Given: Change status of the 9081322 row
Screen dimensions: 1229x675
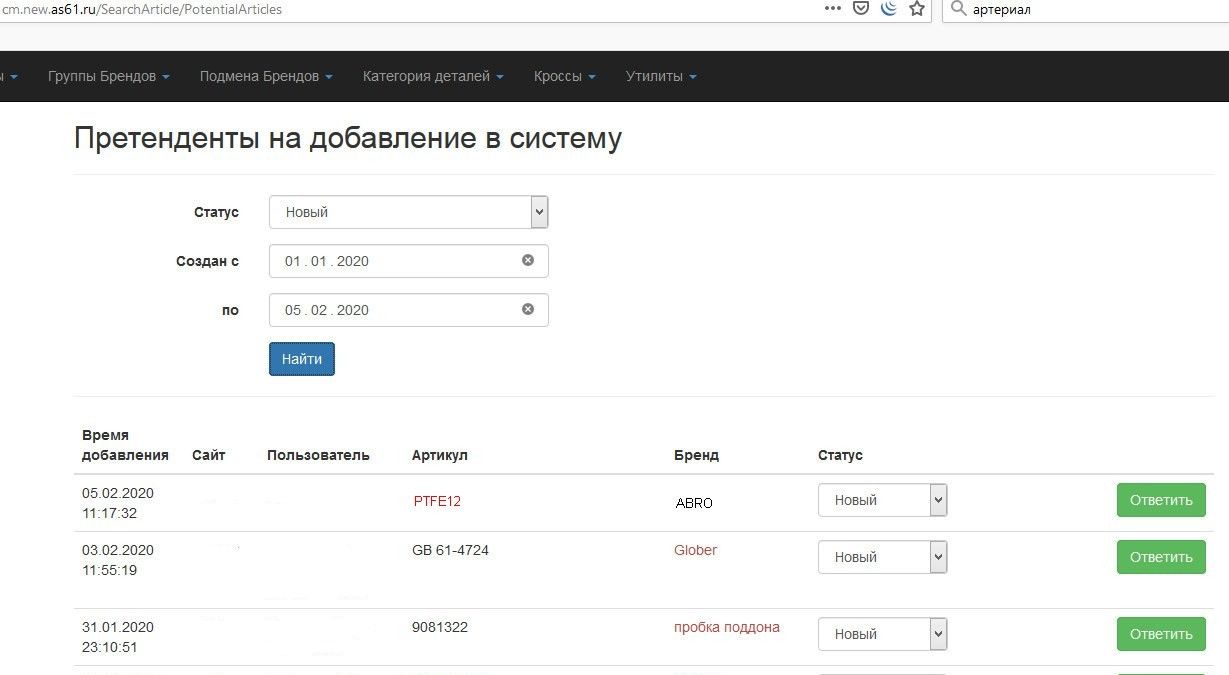Looking at the screenshot, I should pos(882,634).
